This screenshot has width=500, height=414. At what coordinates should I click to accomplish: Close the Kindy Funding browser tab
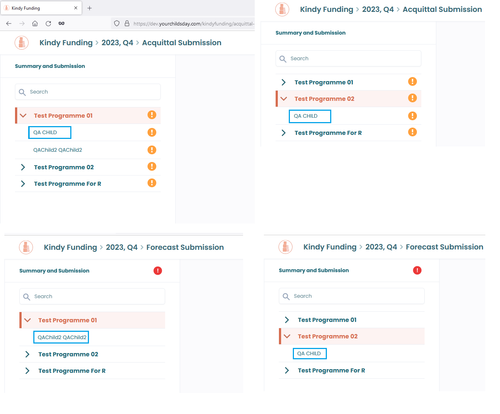(x=76, y=8)
